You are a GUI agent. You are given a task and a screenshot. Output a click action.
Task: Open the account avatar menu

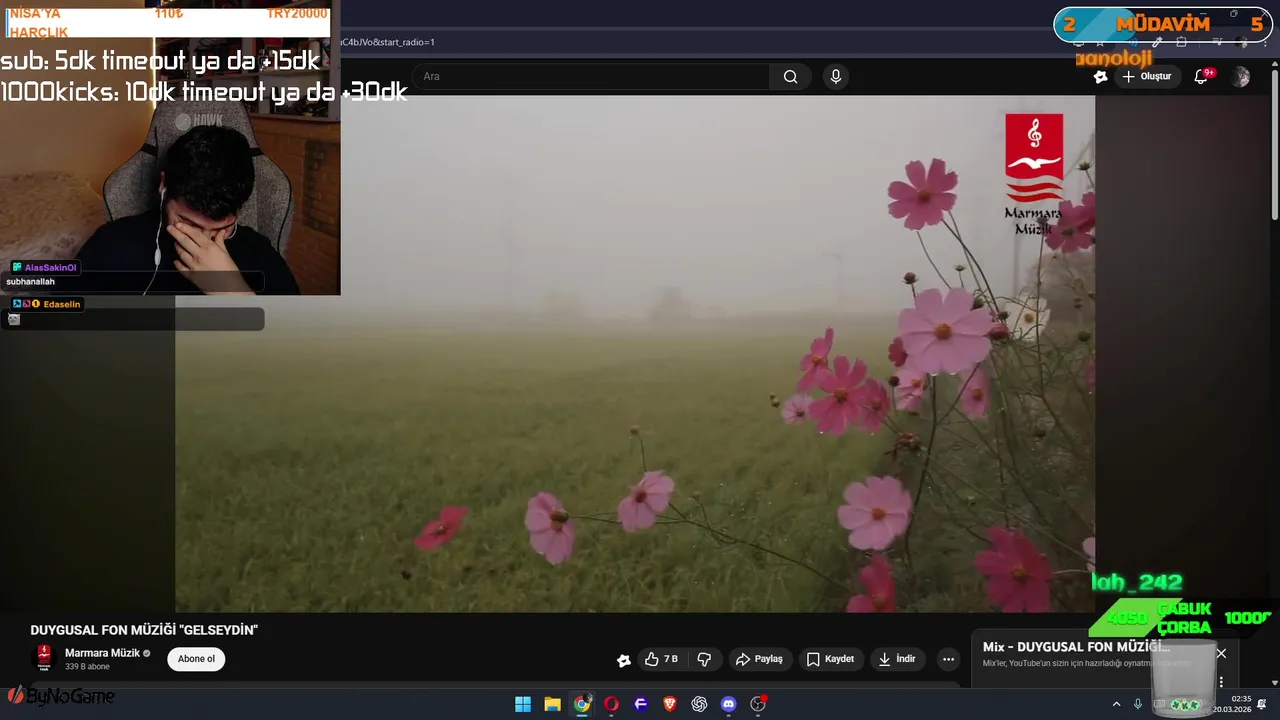(1241, 77)
